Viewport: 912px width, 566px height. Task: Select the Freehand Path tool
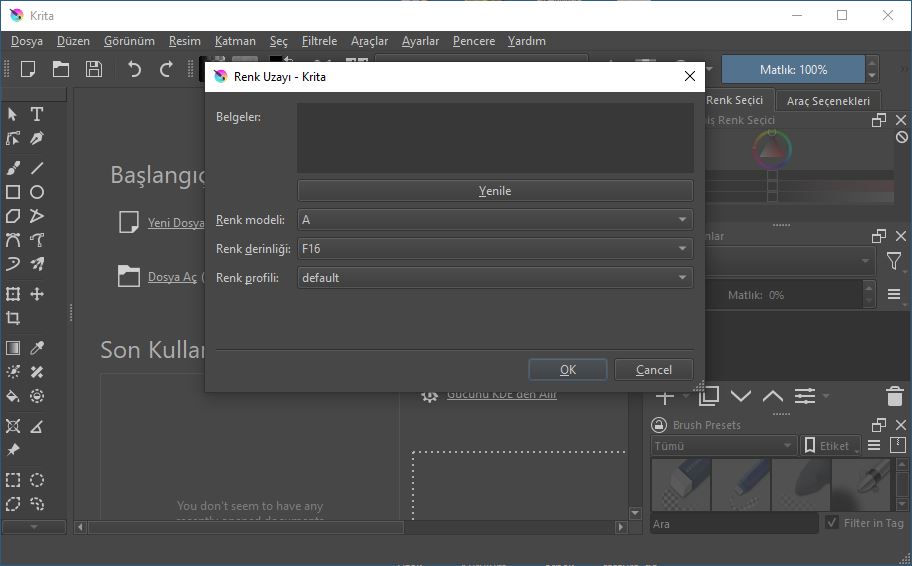point(37,240)
